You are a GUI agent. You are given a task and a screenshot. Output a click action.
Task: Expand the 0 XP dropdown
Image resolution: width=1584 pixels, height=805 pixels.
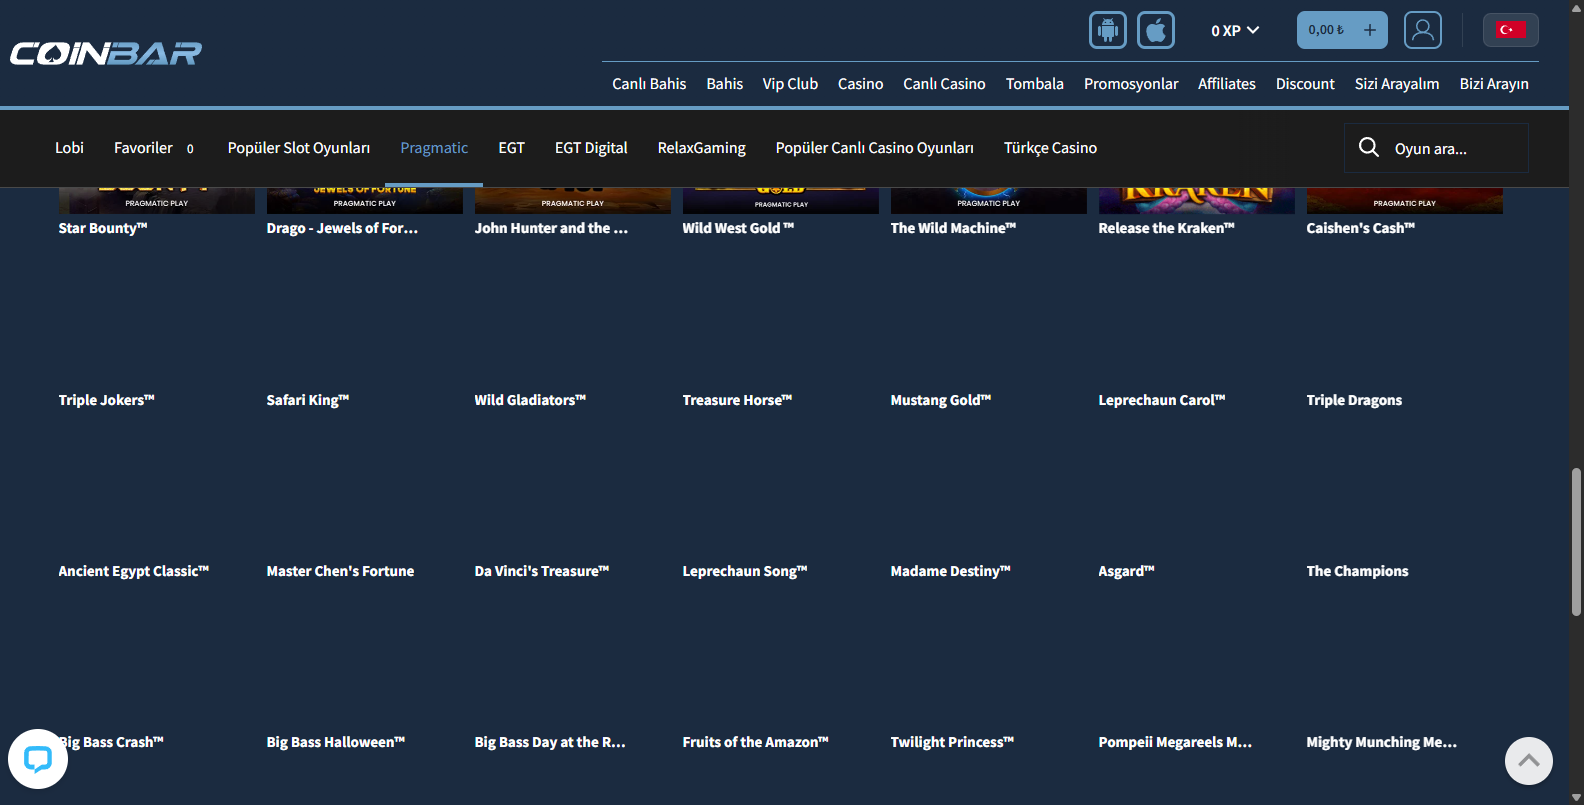[1234, 31]
